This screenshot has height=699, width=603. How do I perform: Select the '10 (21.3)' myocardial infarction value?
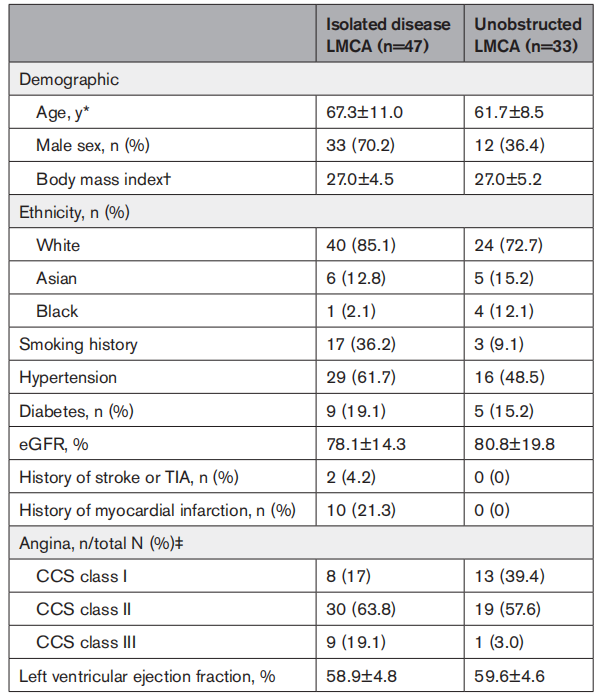(x=359, y=510)
